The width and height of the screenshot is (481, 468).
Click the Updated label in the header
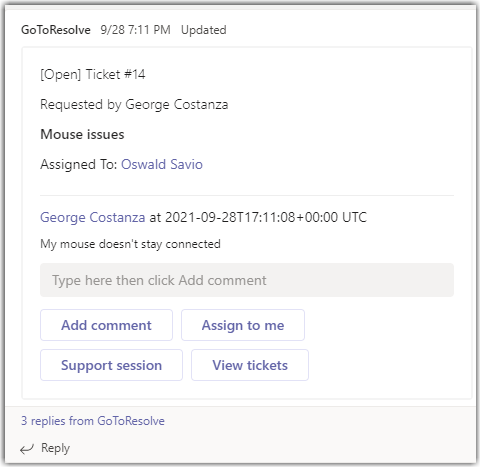tap(204, 30)
